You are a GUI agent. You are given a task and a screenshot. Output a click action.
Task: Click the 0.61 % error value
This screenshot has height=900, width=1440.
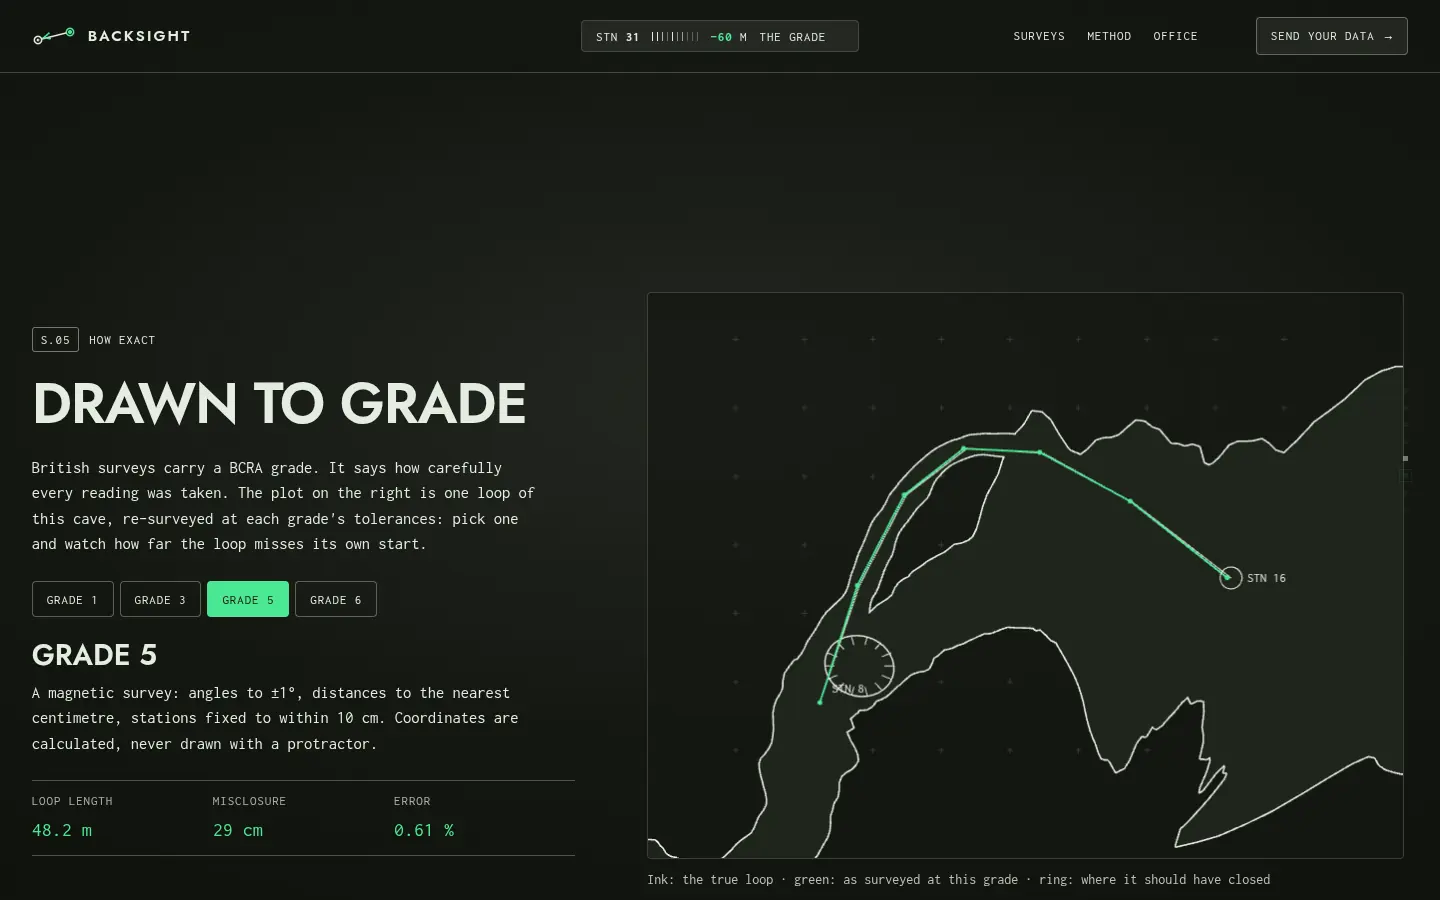coord(424,830)
